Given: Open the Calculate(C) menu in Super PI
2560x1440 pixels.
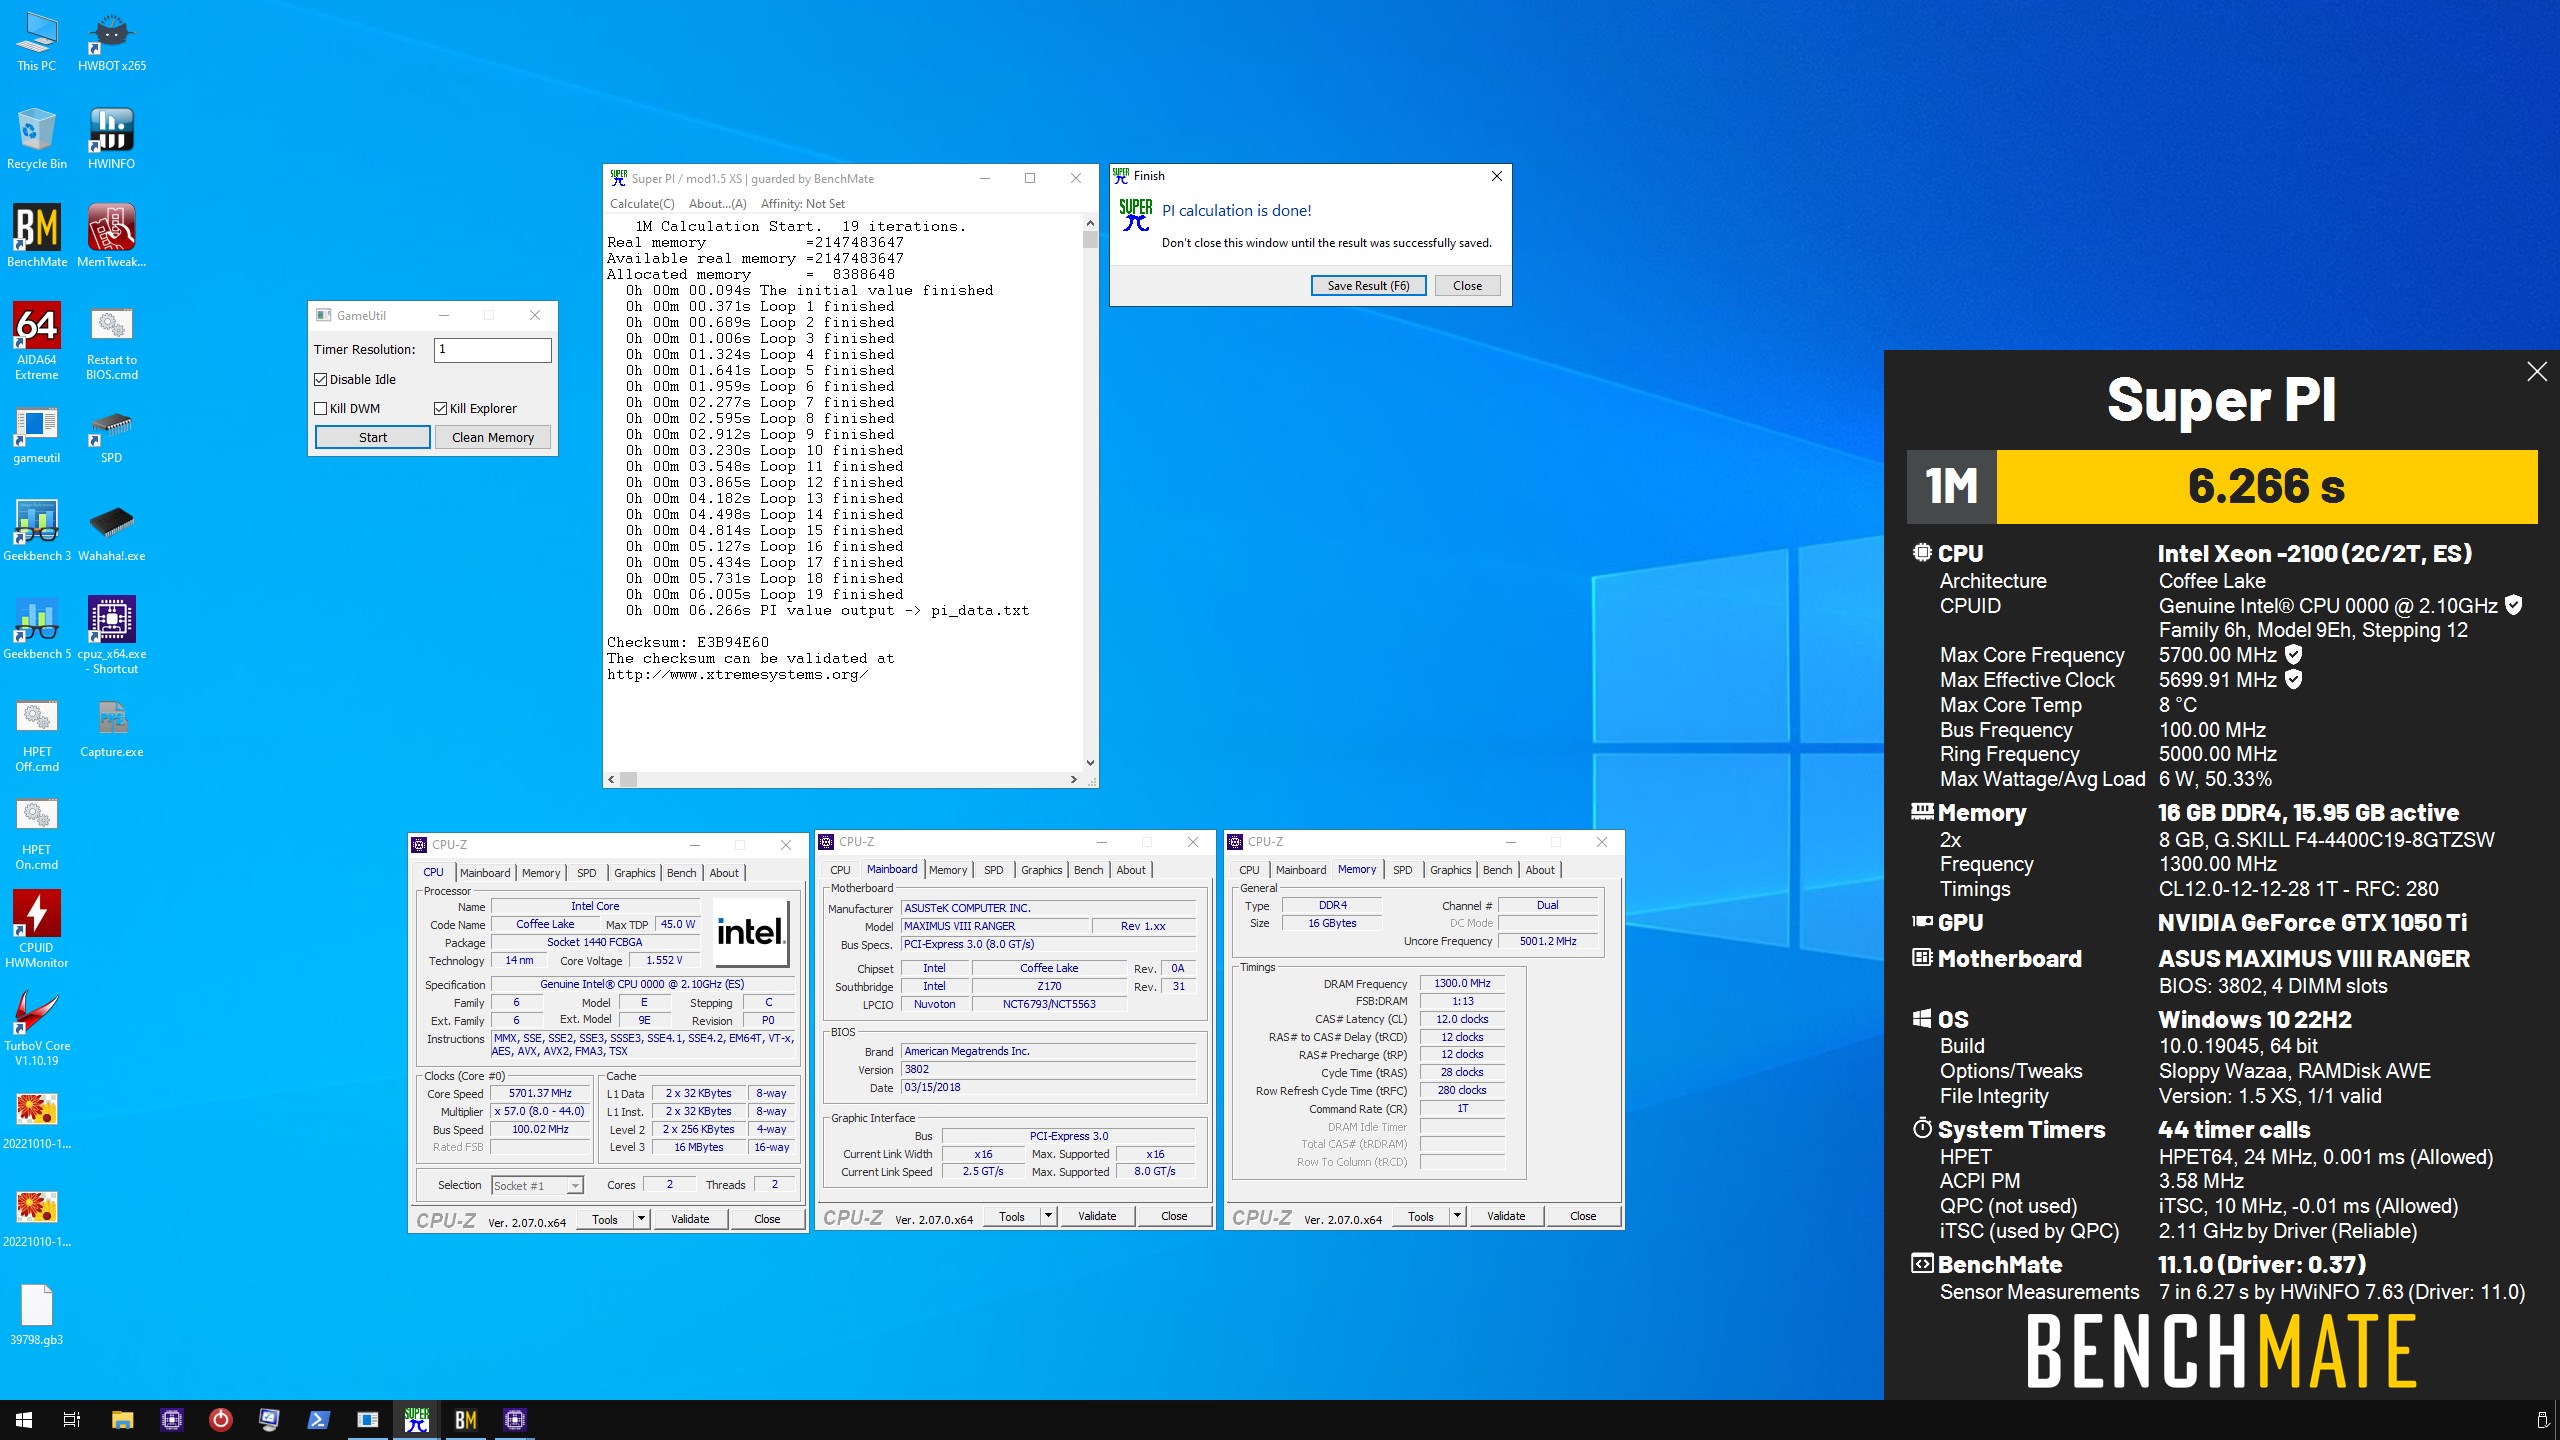Looking at the screenshot, I should [642, 204].
